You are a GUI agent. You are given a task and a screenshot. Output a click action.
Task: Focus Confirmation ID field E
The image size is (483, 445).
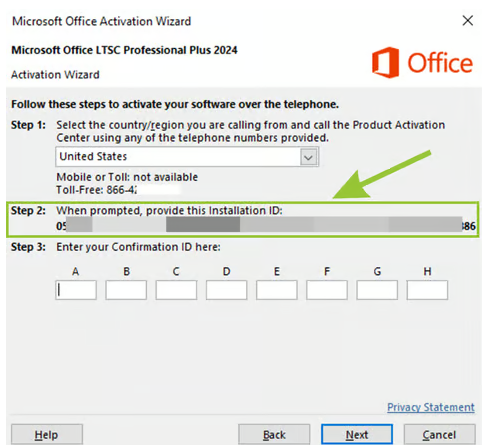[x=277, y=290]
